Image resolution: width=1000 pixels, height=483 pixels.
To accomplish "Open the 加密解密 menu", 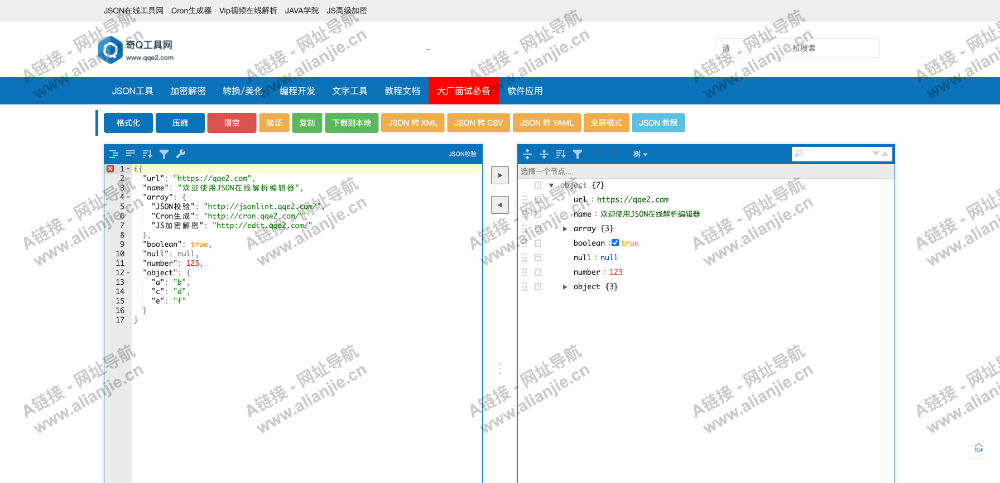I will coord(188,91).
